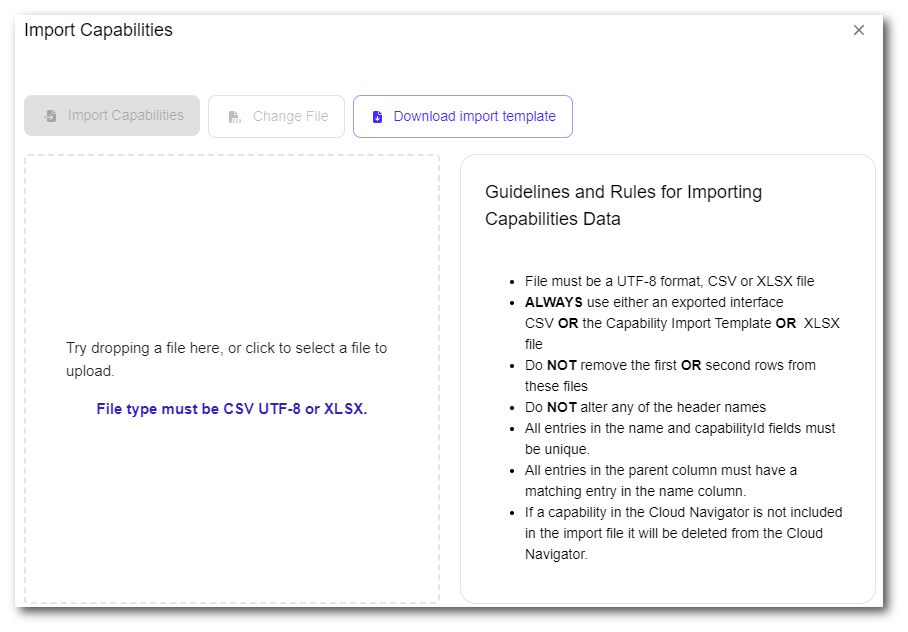Click the 'Do NOT alter header names' rule
The width and height of the screenshot is (908, 632).
point(645,407)
